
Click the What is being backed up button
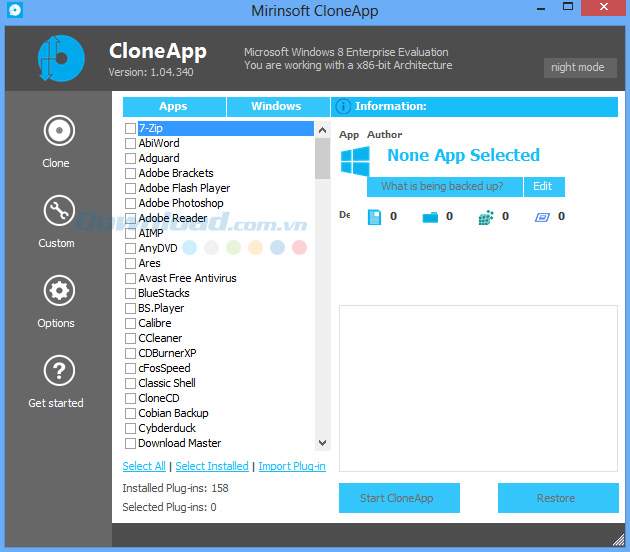coord(444,187)
